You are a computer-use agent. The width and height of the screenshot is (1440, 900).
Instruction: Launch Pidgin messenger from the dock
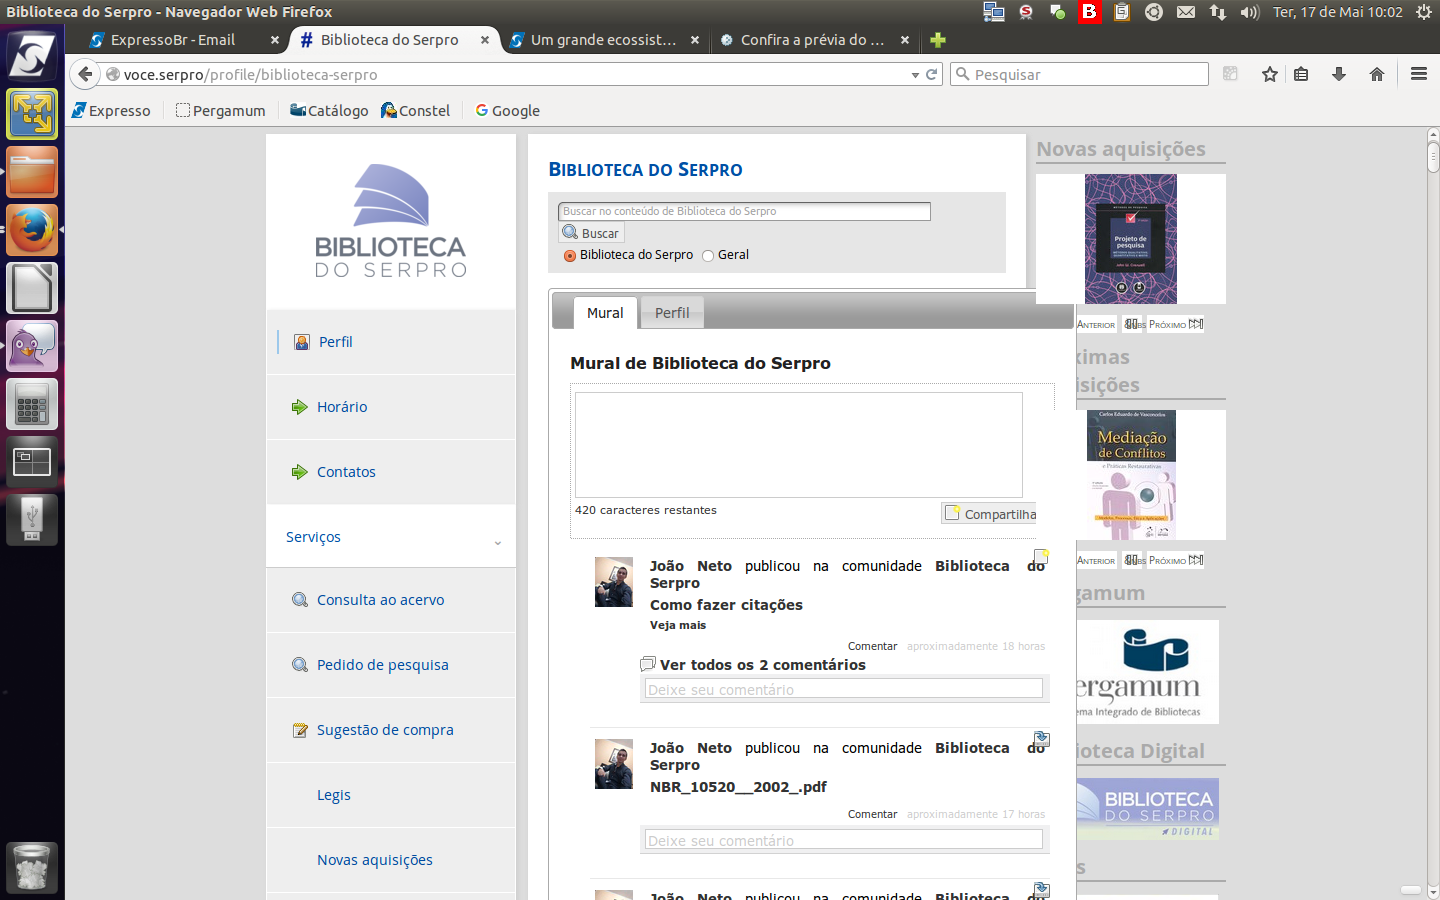pyautogui.click(x=32, y=346)
